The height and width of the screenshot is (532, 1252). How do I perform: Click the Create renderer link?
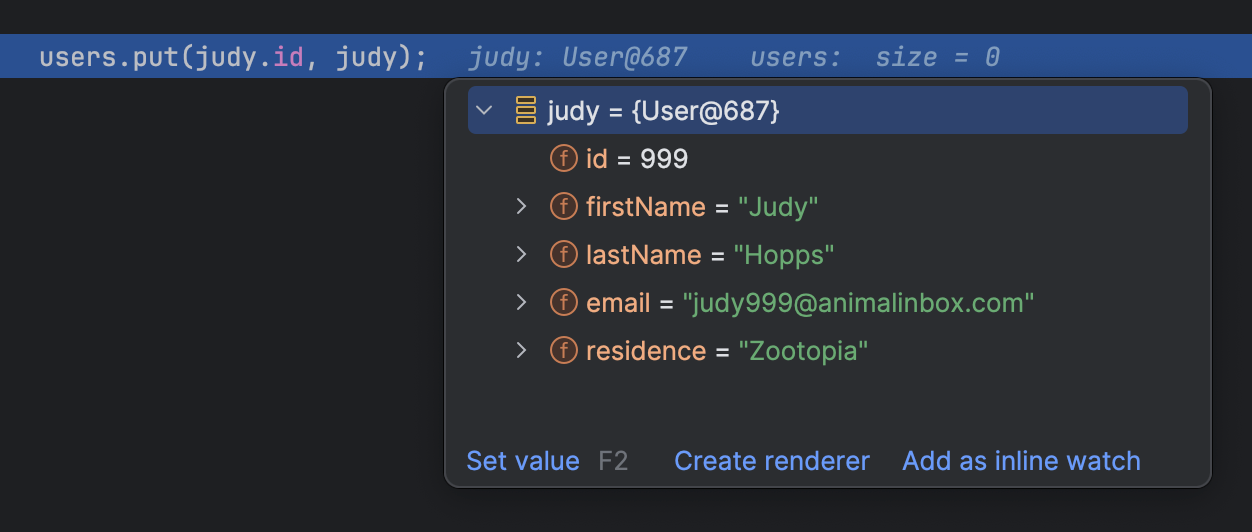pyautogui.click(x=772, y=461)
